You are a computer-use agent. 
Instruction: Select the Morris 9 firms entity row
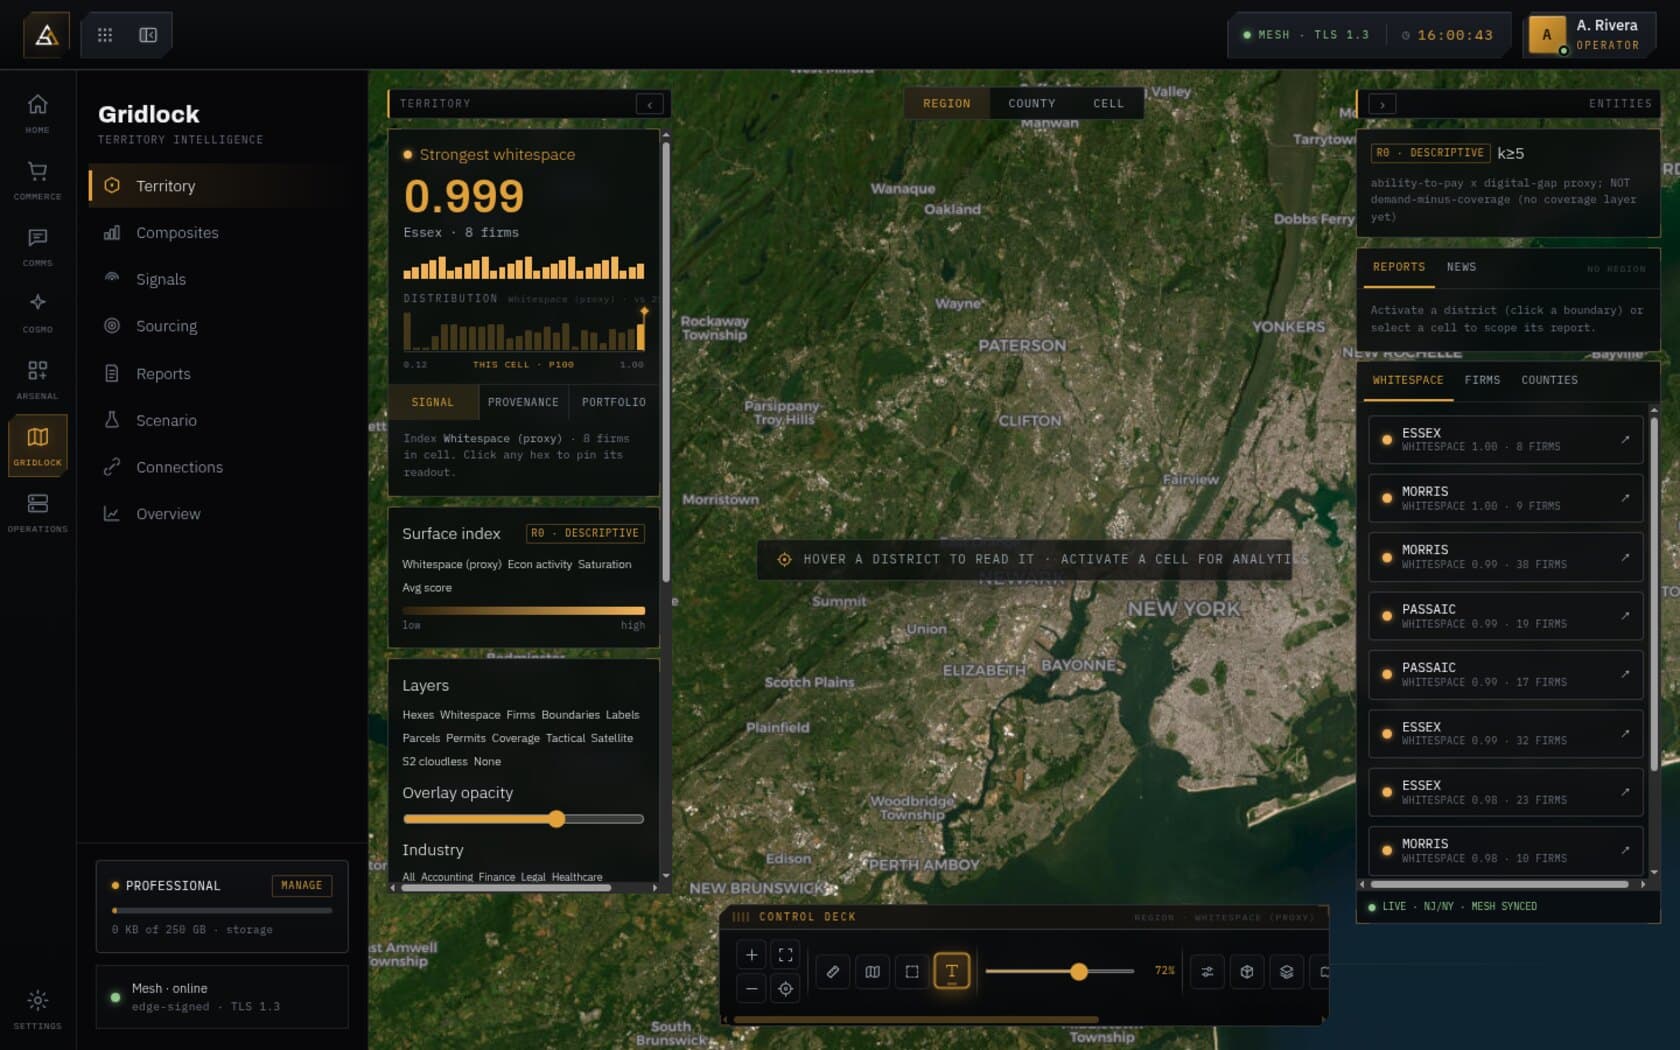(x=1505, y=498)
